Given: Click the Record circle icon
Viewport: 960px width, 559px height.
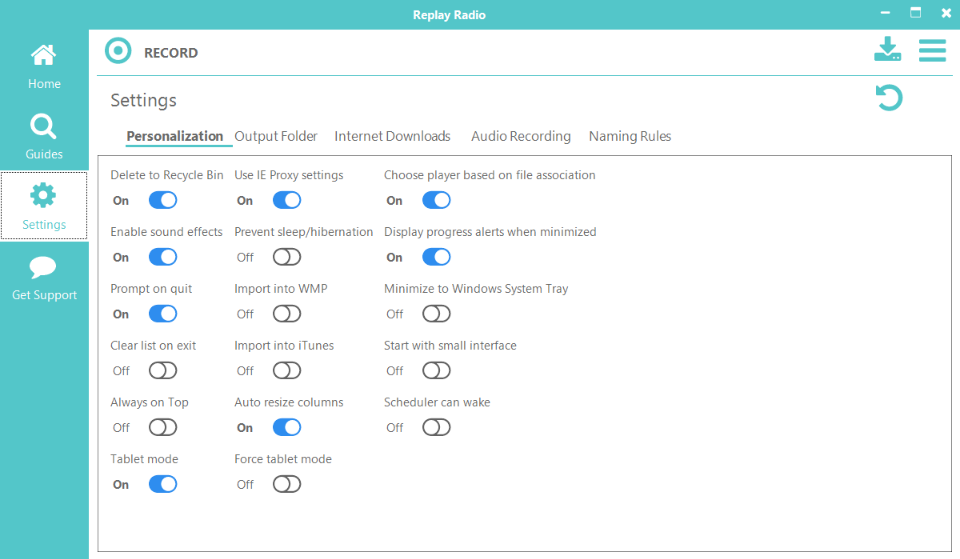Looking at the screenshot, I should [118, 51].
